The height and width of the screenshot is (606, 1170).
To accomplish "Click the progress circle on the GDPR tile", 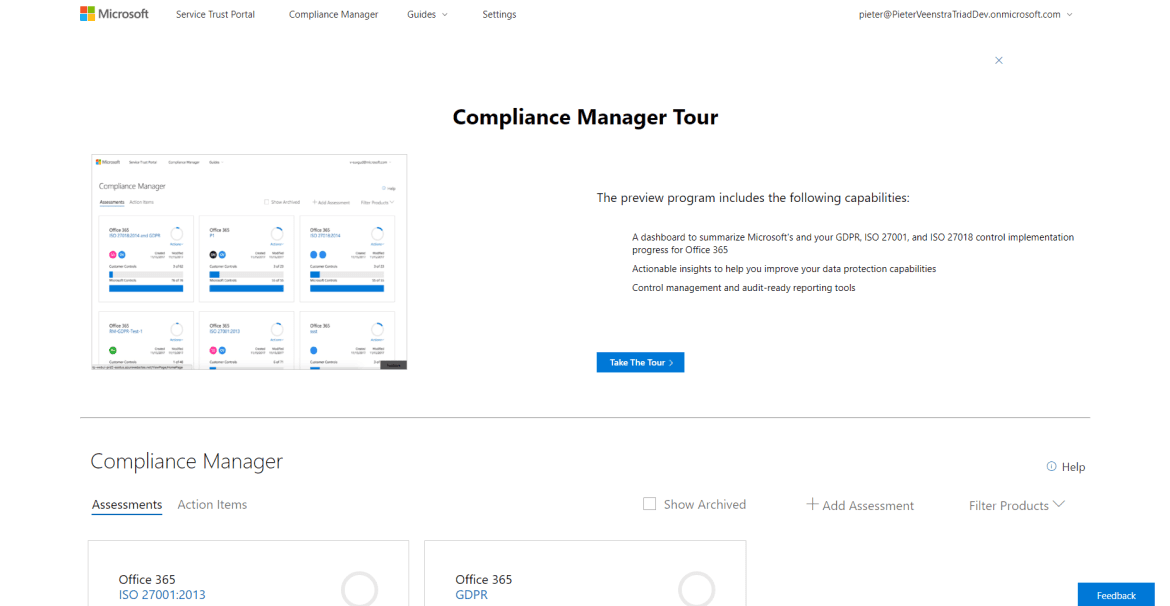I will (x=696, y=590).
